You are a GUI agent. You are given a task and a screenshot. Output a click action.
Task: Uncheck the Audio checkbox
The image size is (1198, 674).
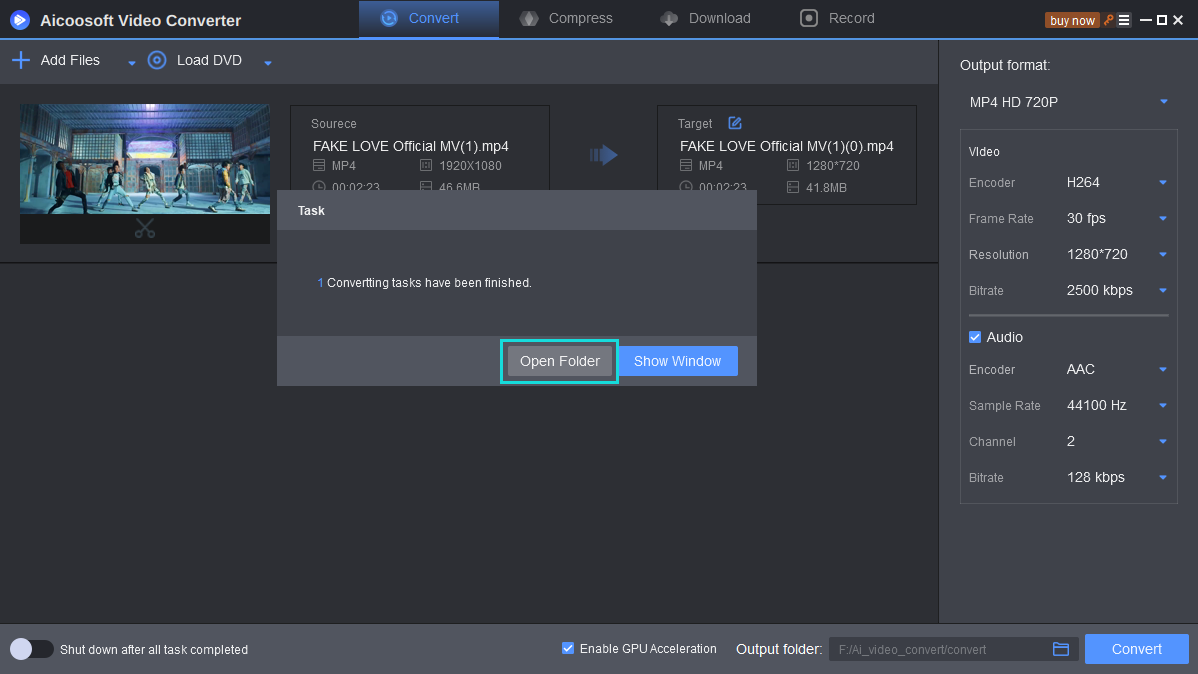975,337
